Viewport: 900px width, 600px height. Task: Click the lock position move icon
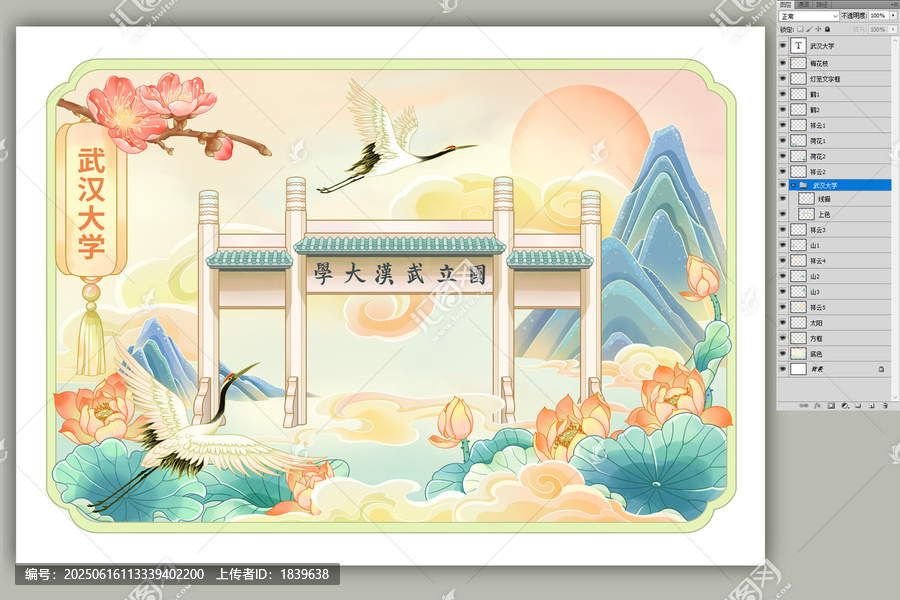[x=818, y=29]
